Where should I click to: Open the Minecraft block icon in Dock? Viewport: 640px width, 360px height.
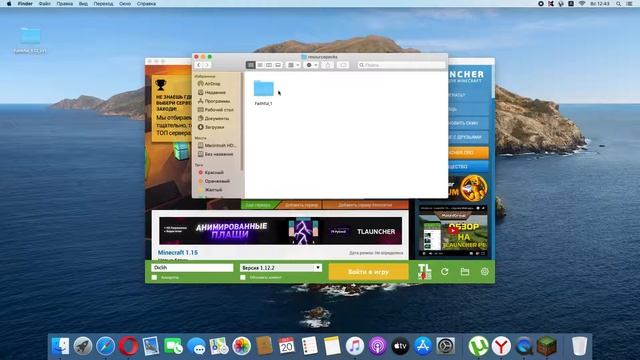(x=547, y=346)
